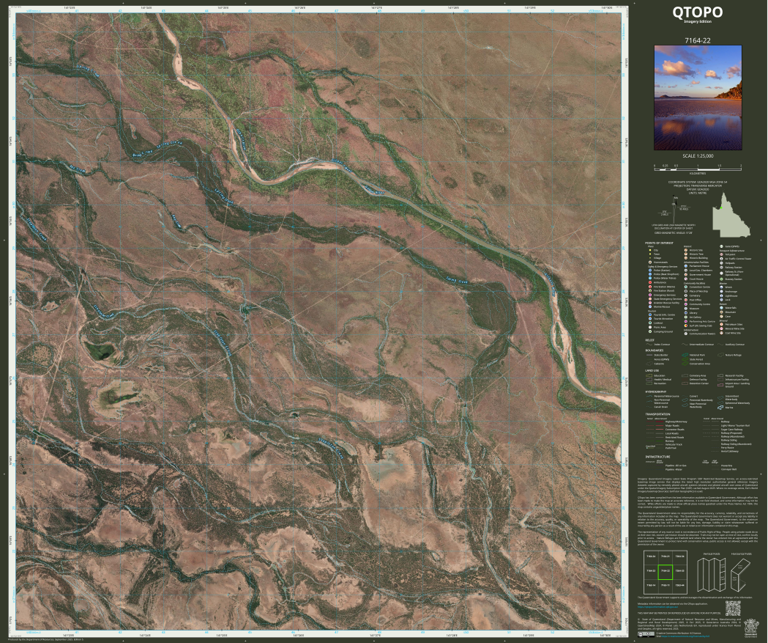This screenshot has width=768, height=643.
Task: Click the kilometres scale bar
Action: (x=697, y=168)
